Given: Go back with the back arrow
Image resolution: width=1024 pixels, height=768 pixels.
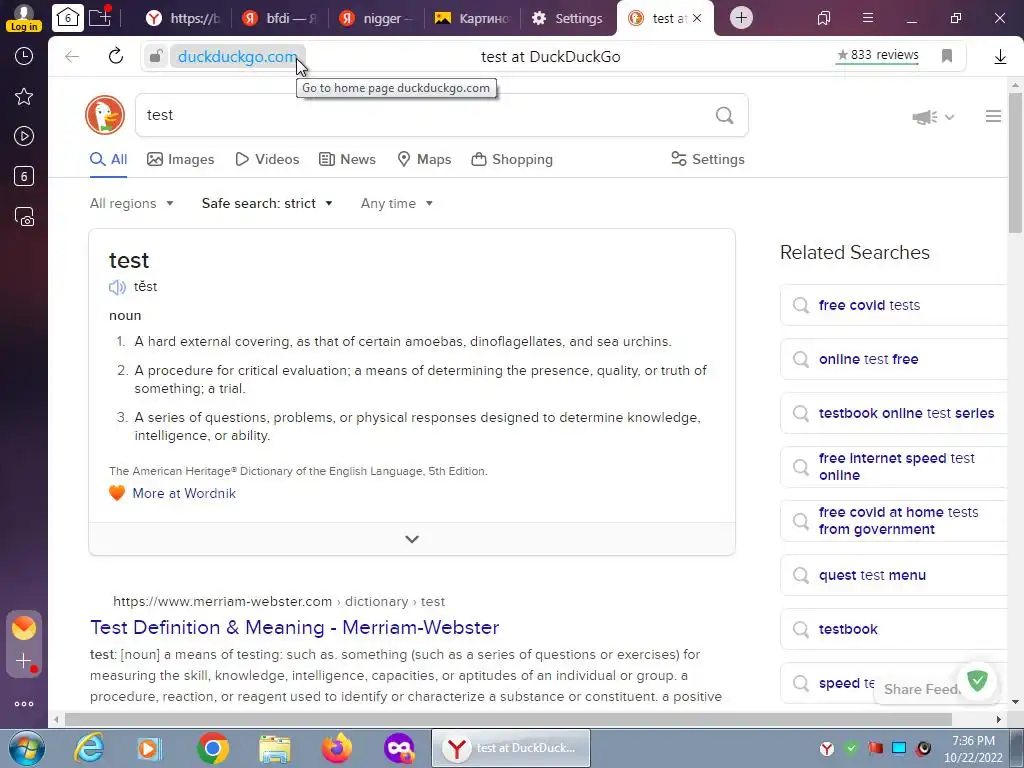Looking at the screenshot, I should pos(72,57).
